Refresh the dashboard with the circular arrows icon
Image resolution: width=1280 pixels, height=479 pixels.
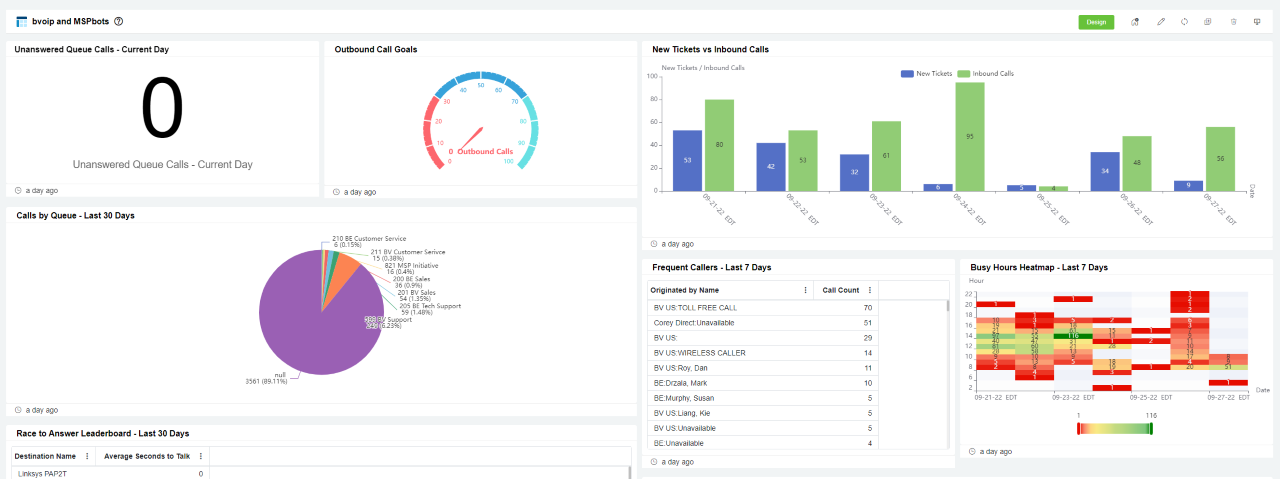coord(1184,22)
